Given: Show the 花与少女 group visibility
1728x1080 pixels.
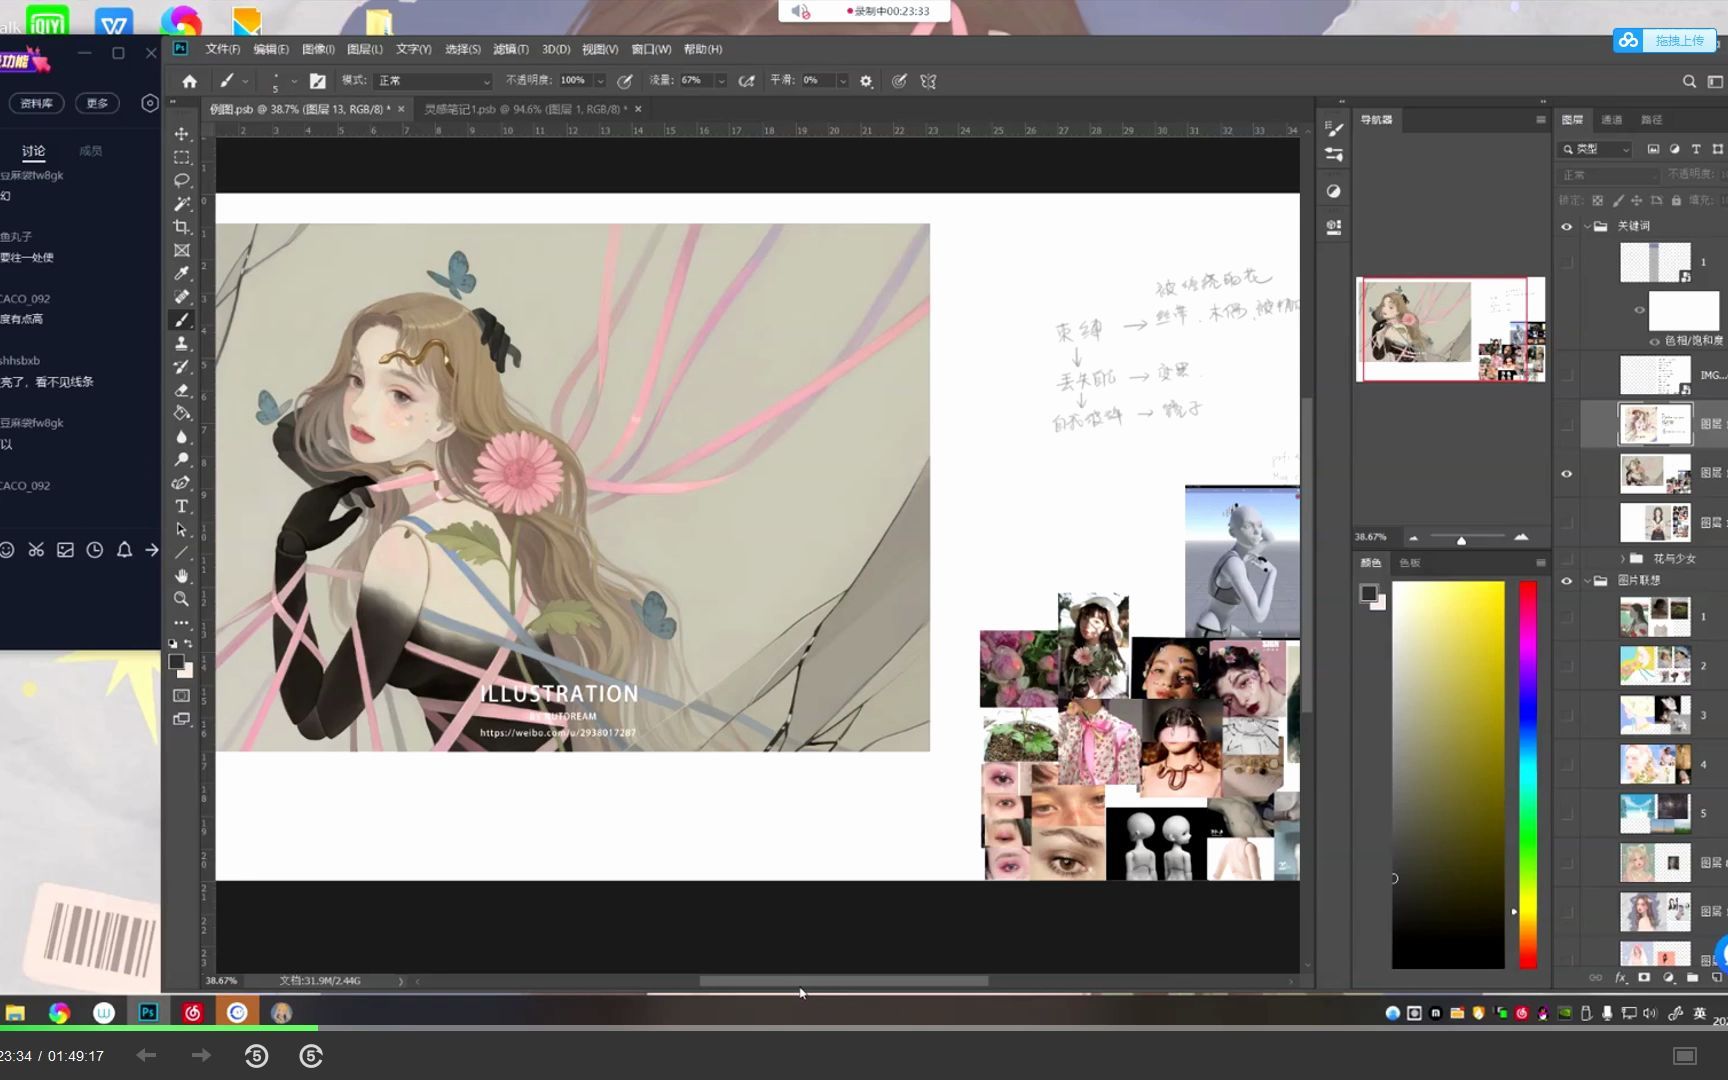Looking at the screenshot, I should (1567, 559).
